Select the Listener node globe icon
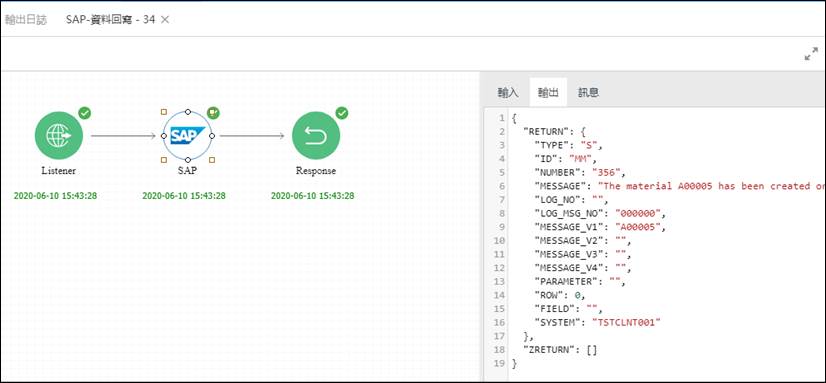Screen dimensions: 826x383 pyautogui.click(x=58, y=135)
